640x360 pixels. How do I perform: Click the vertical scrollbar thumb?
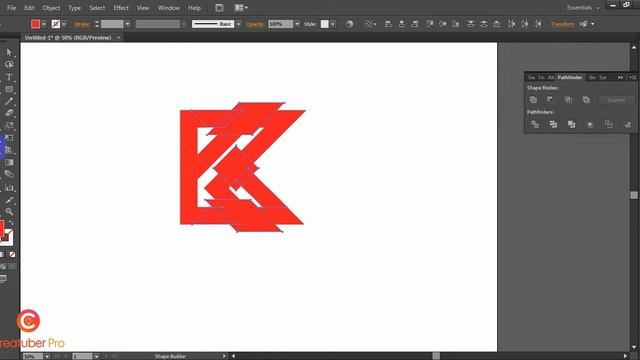click(x=634, y=195)
